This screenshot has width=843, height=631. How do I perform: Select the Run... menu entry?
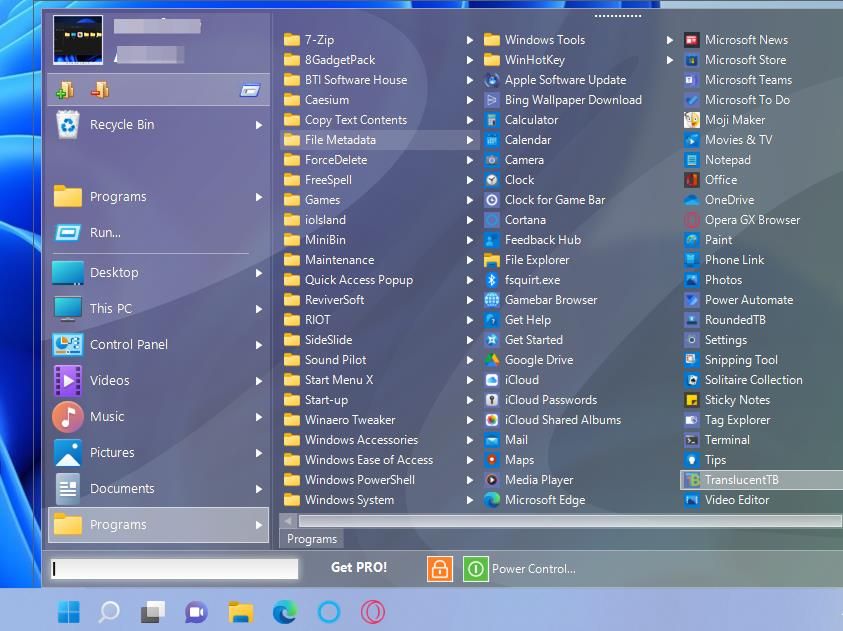pyautogui.click(x=159, y=233)
